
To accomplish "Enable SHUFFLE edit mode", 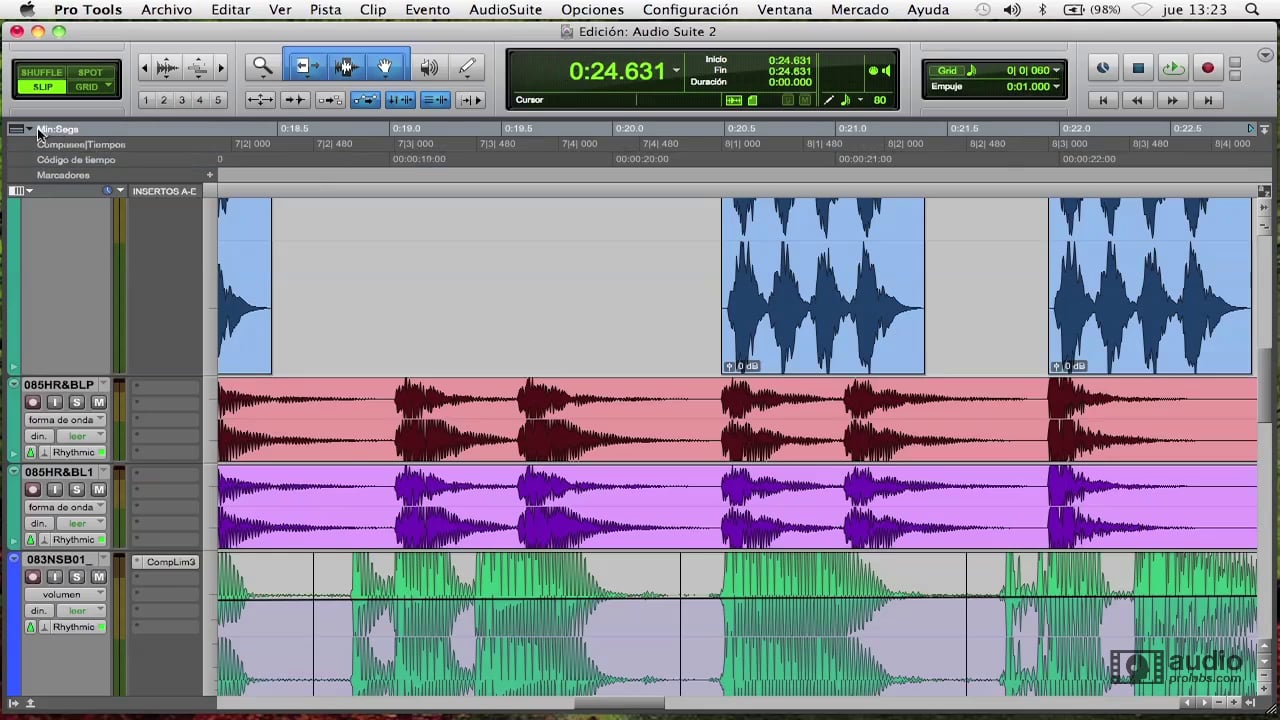I will (41, 73).
